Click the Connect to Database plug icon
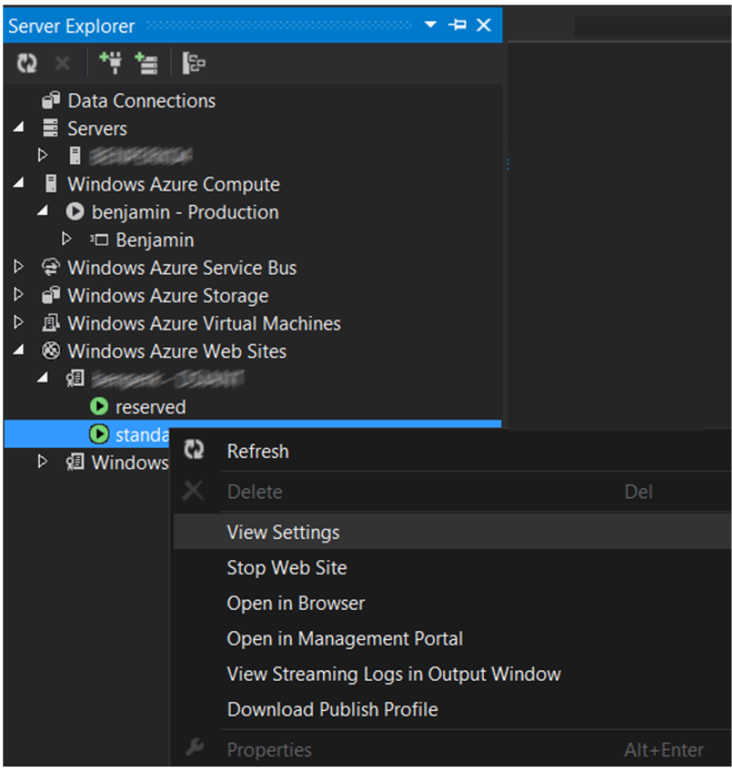Screen dimensions: 732x768 click(x=111, y=63)
